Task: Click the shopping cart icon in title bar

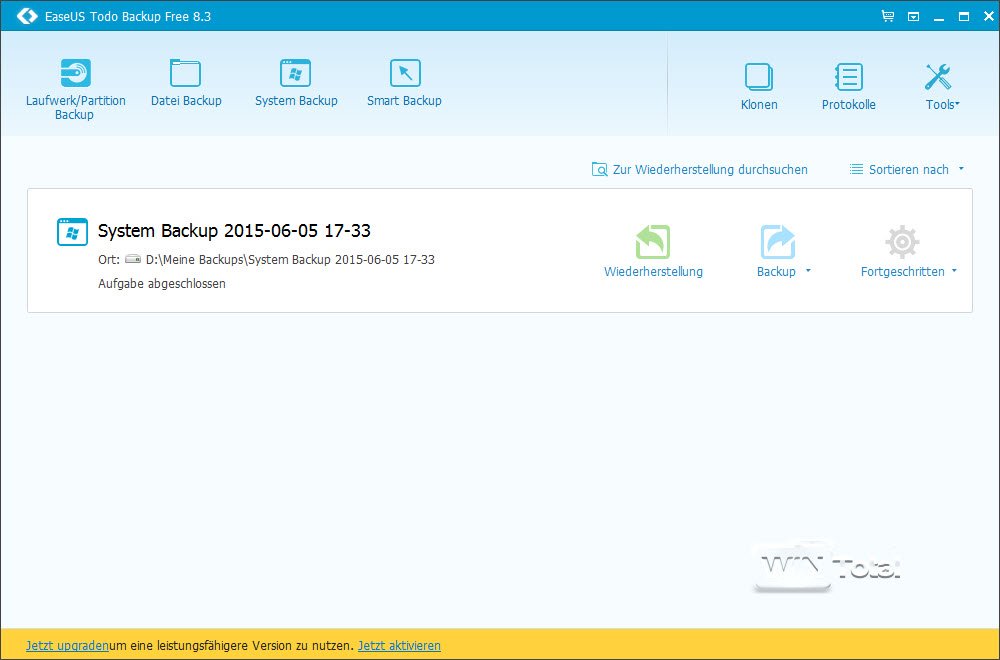Action: pyautogui.click(x=888, y=16)
